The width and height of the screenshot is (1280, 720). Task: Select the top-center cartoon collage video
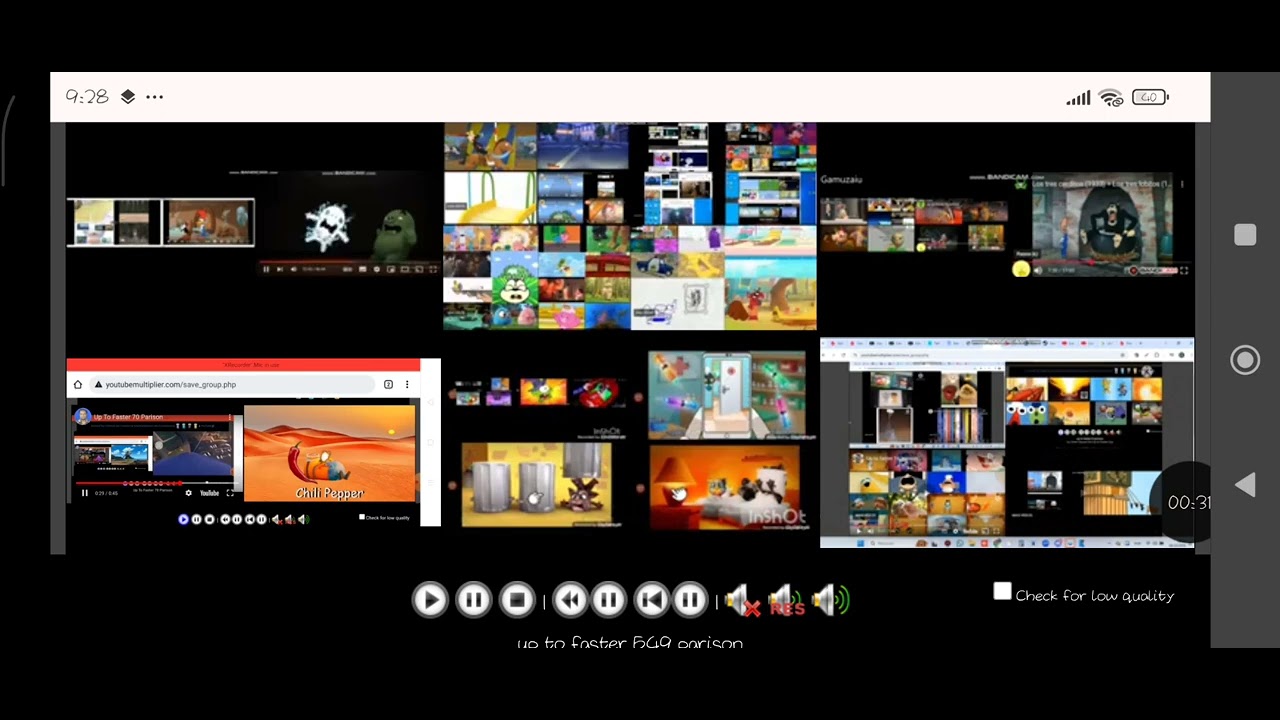coord(630,226)
